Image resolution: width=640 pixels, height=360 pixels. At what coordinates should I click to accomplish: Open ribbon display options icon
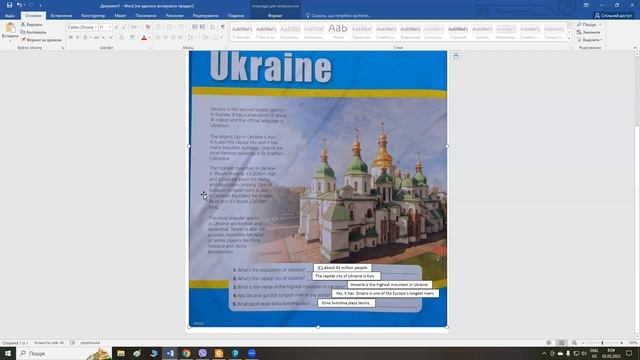[586, 5]
